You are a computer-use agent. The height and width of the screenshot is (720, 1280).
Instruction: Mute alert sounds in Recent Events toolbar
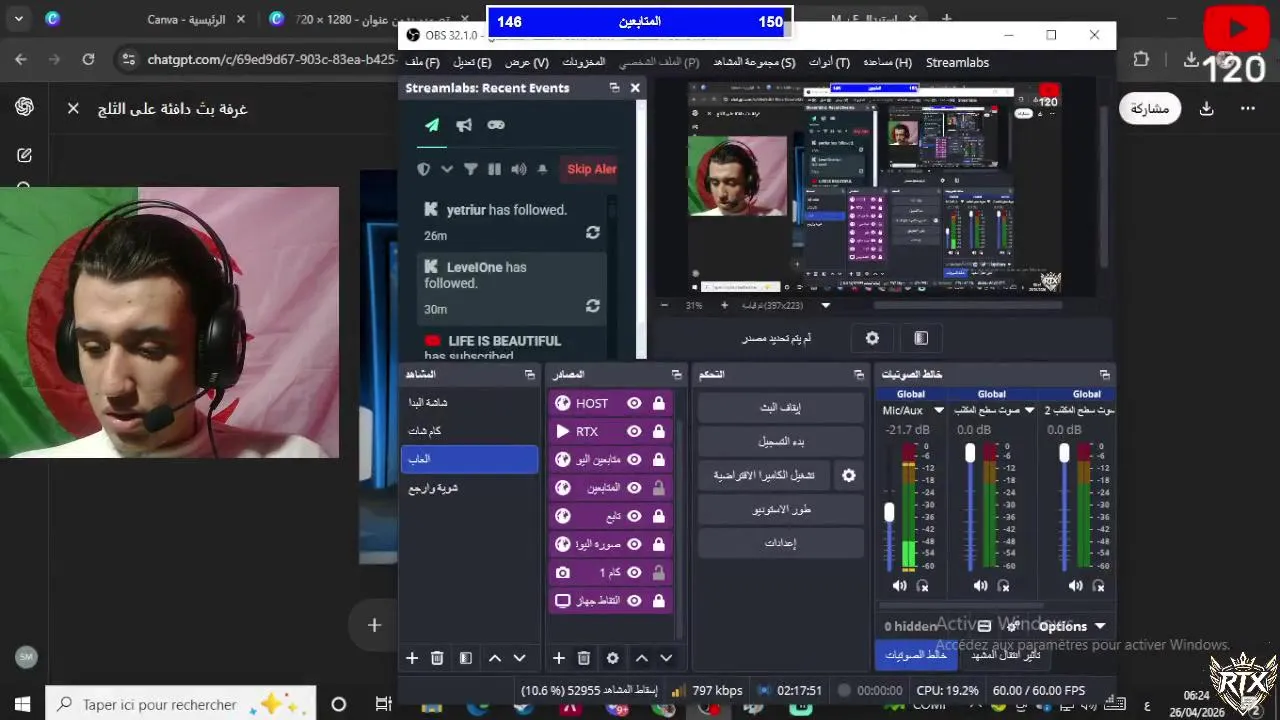[518, 169]
